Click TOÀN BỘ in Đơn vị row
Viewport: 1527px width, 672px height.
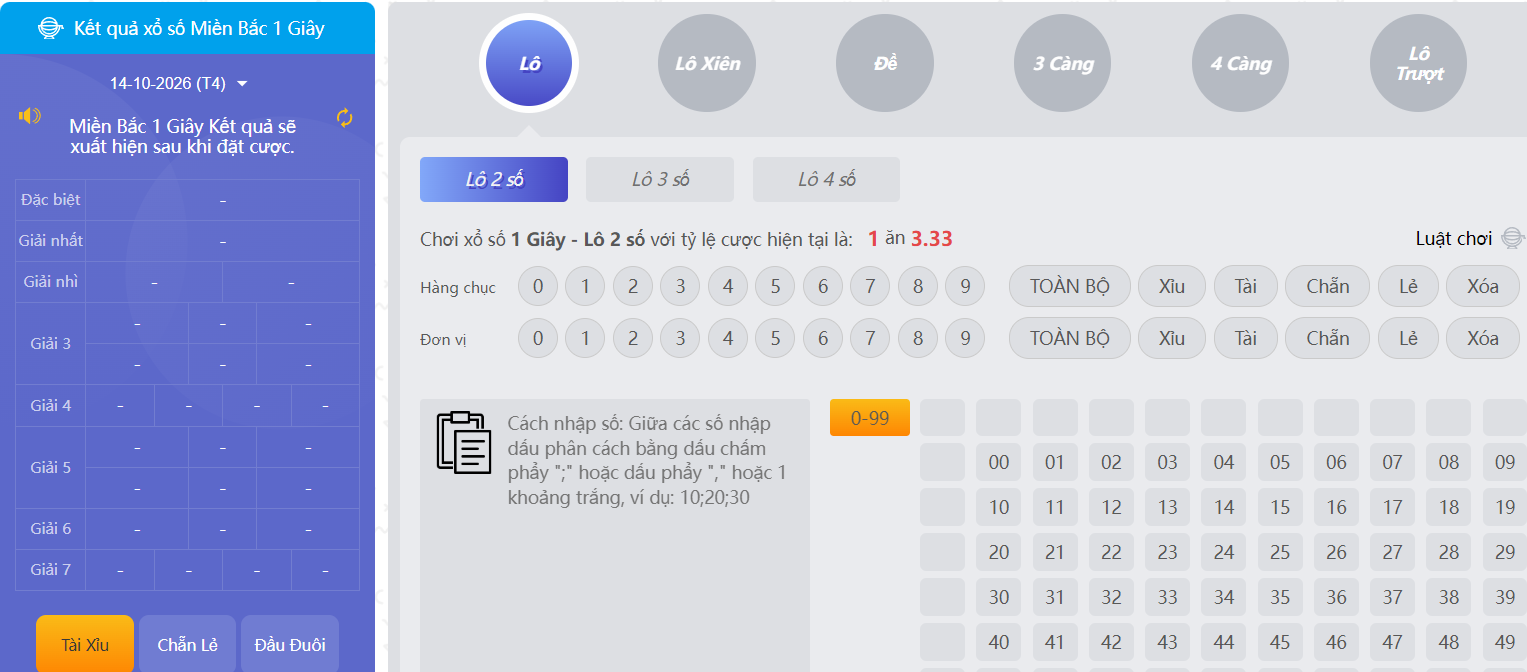tap(1070, 338)
